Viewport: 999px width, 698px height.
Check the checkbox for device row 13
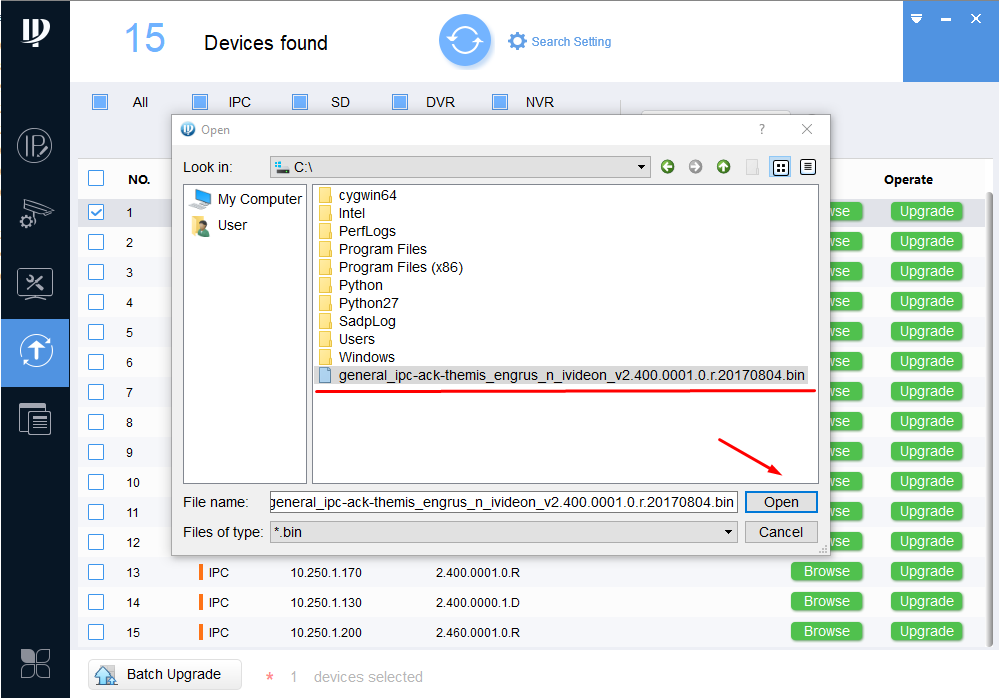coord(96,572)
